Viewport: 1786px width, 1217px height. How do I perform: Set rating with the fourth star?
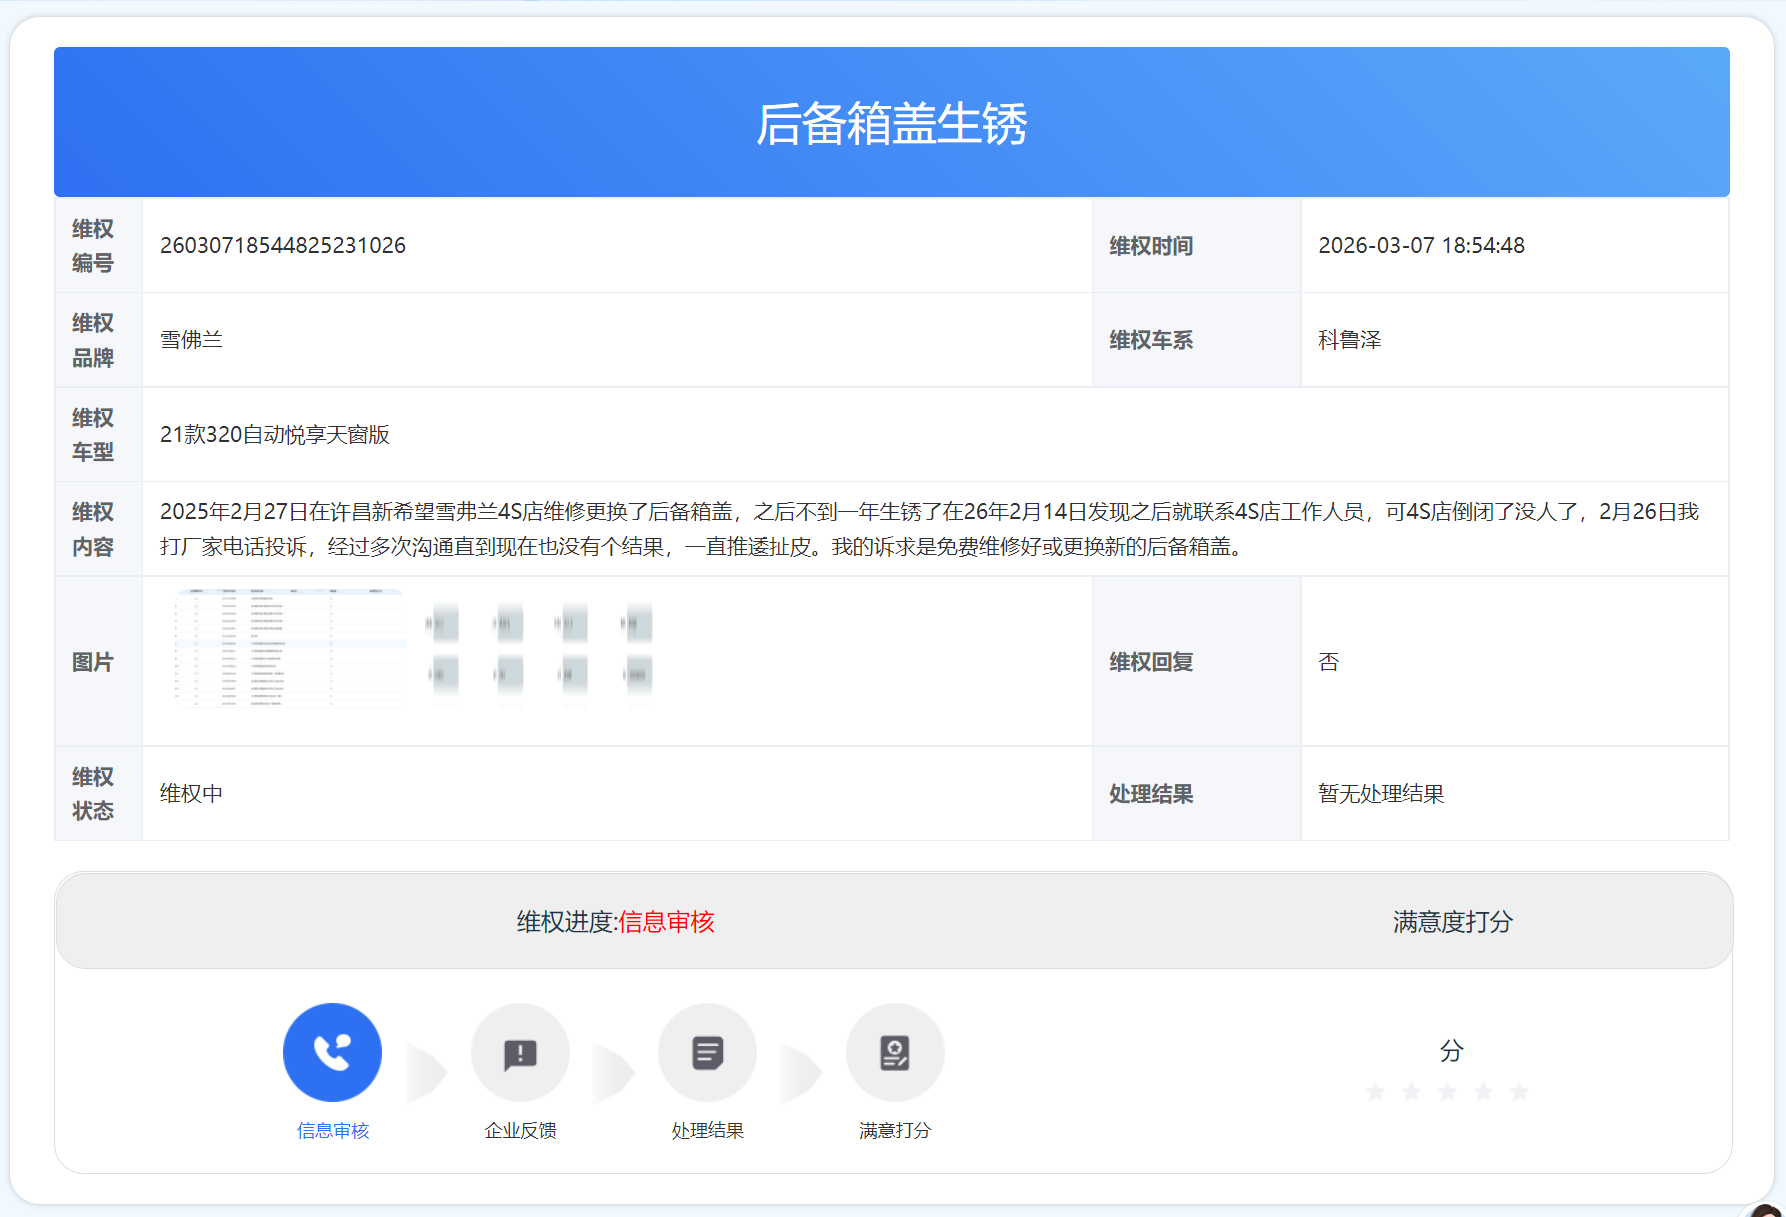click(1484, 1092)
